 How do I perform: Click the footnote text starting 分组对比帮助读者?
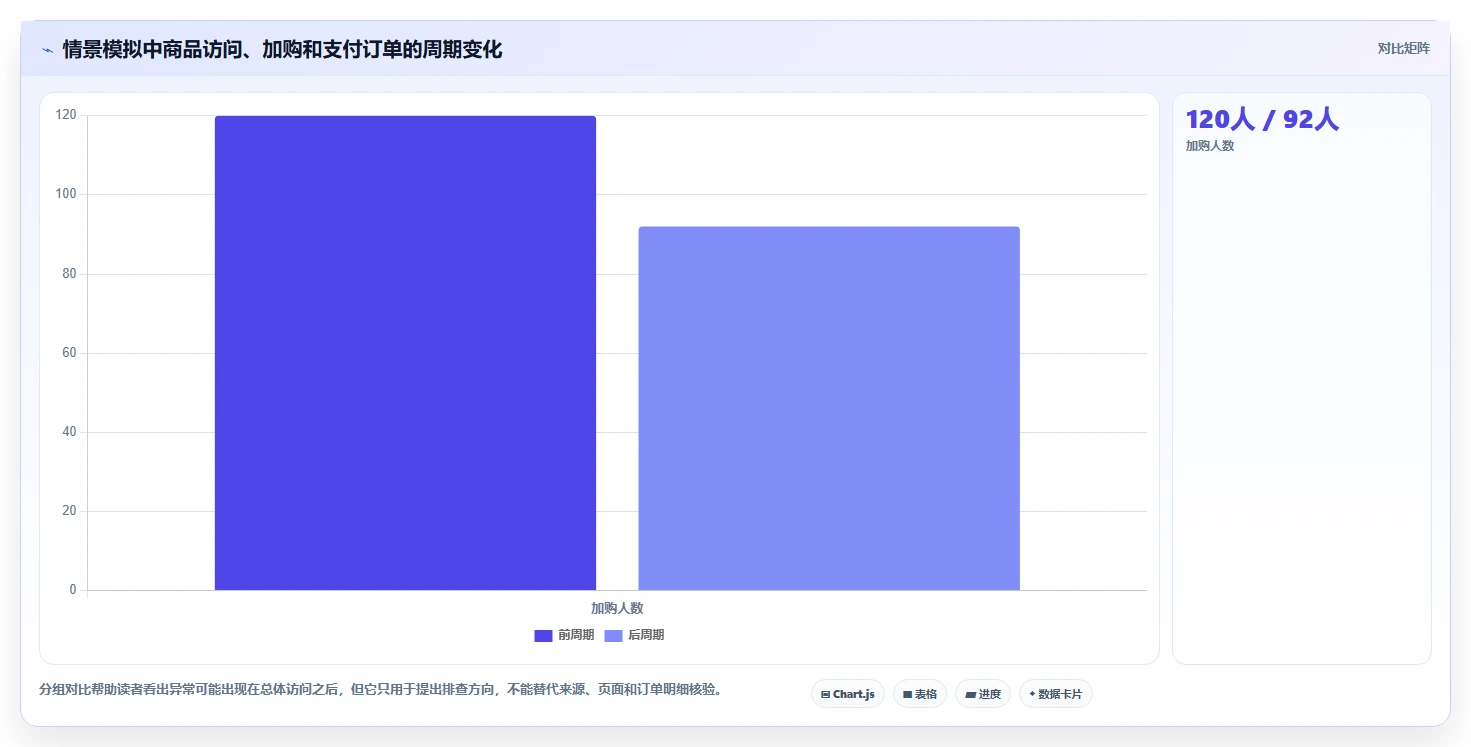coord(381,689)
